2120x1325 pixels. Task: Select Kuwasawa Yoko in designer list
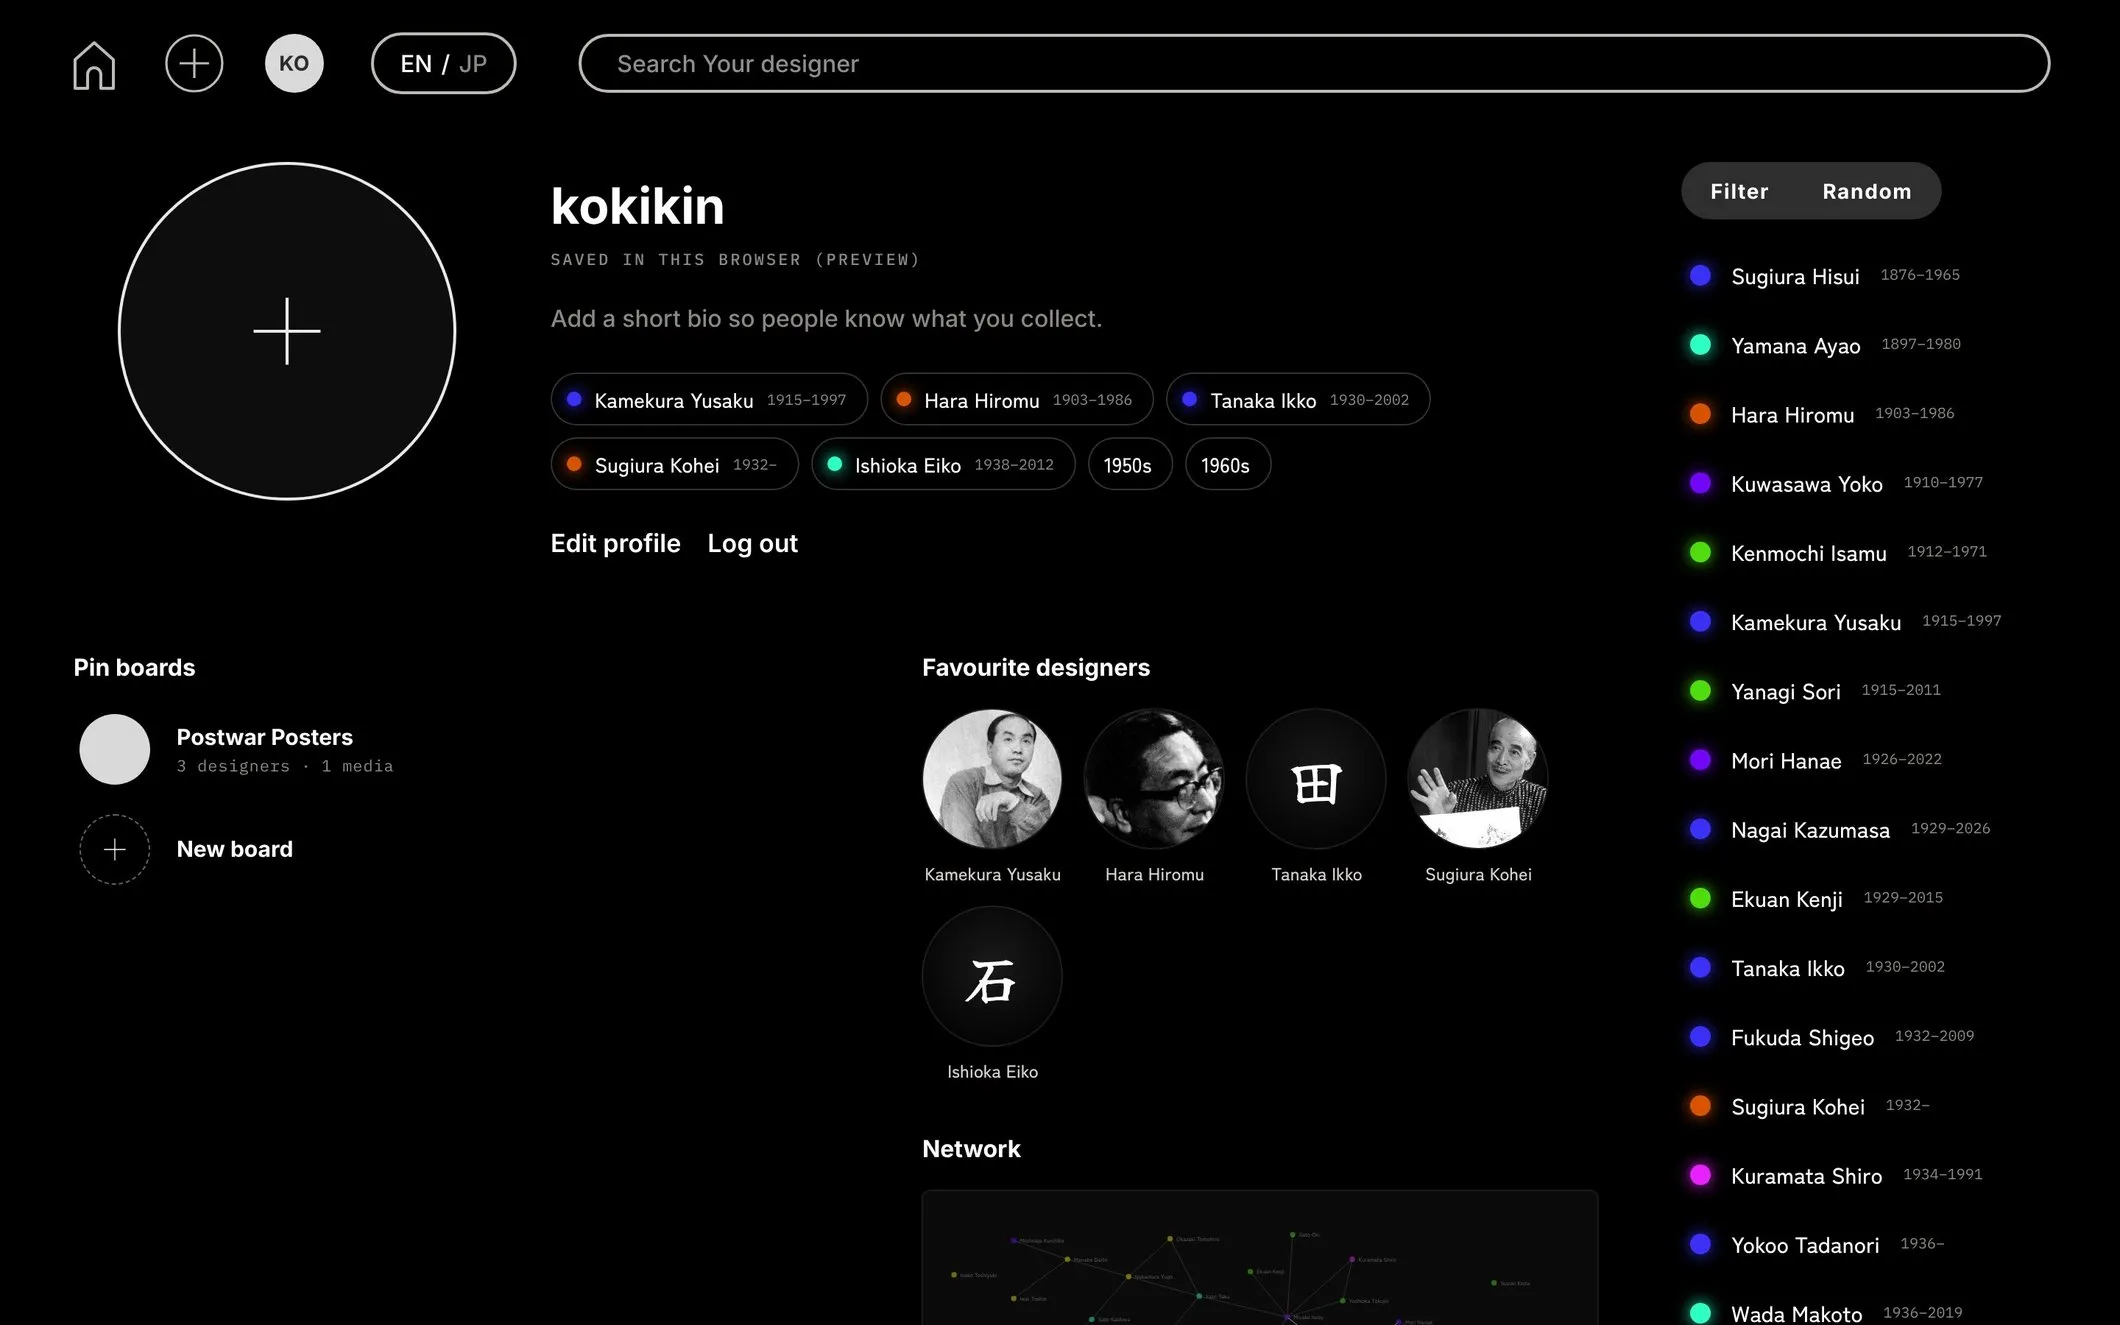[1835, 483]
